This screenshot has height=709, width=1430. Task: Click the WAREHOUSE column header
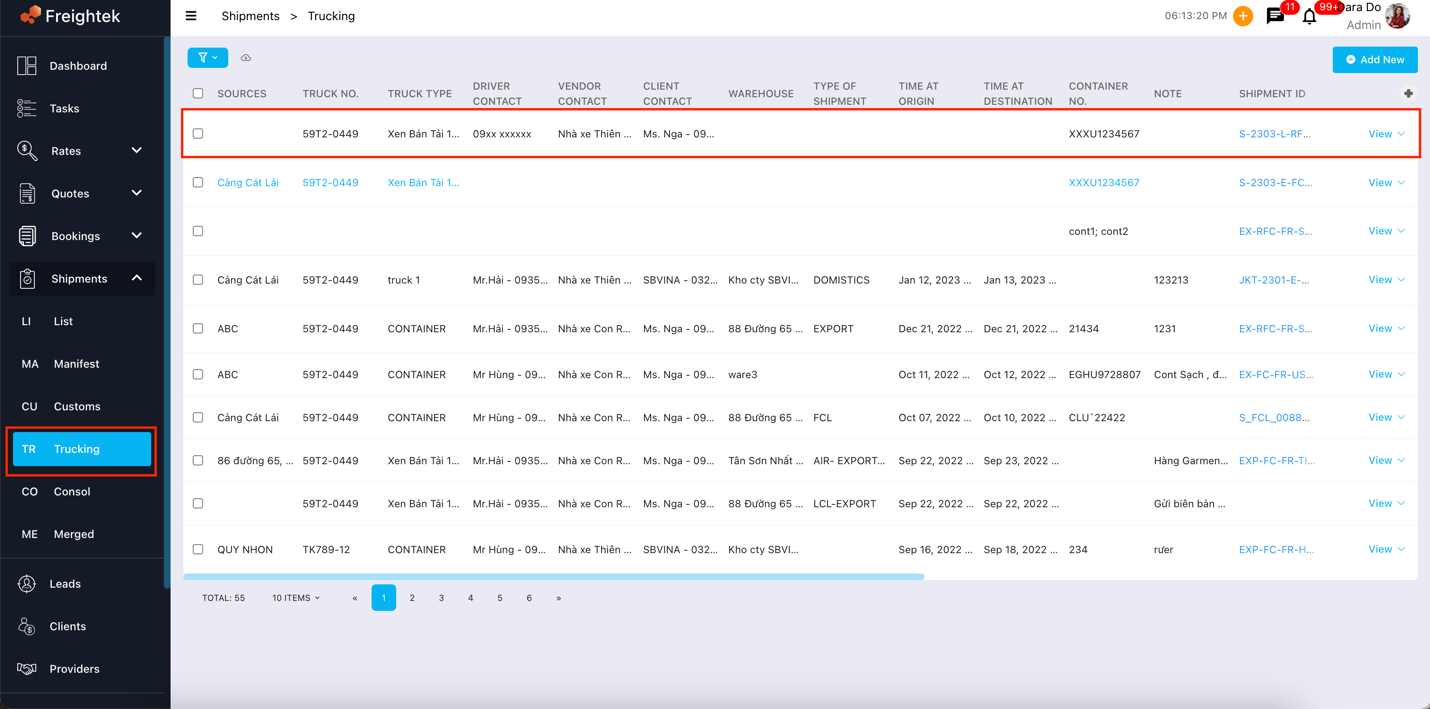761,93
